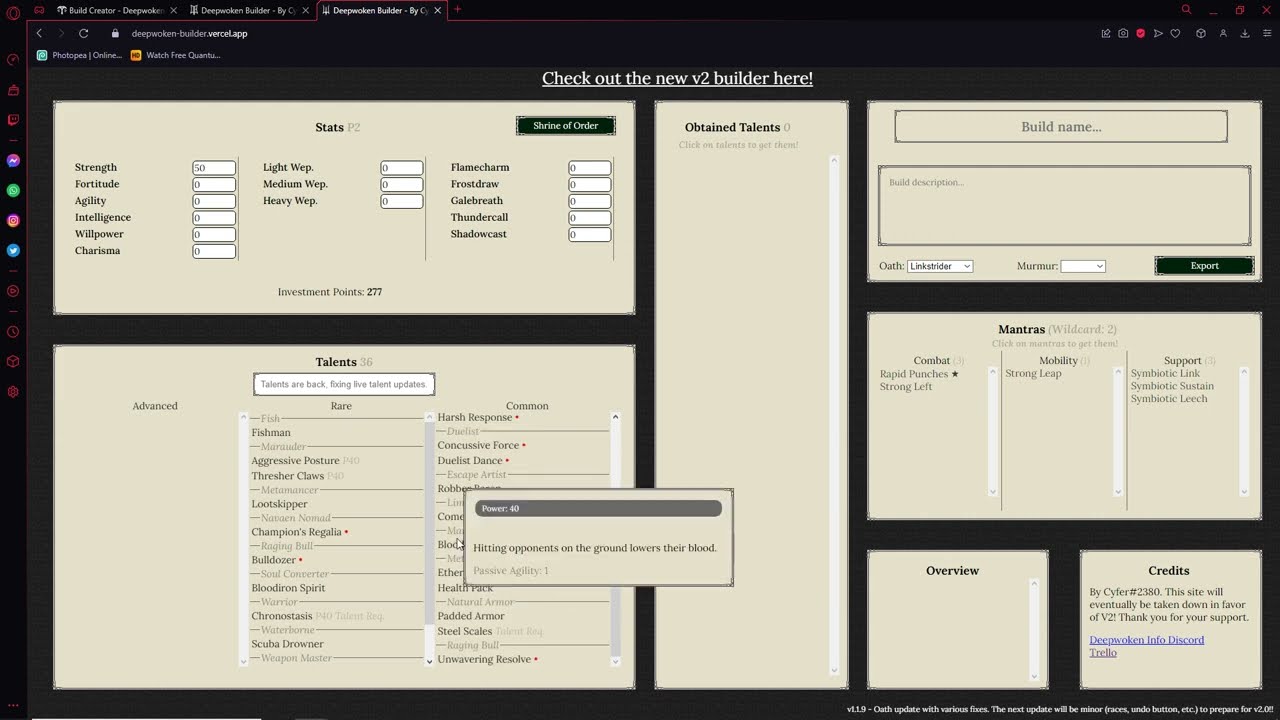1280x720 pixels.
Task: Open Settings gear in sidebar
Action: coord(13,392)
